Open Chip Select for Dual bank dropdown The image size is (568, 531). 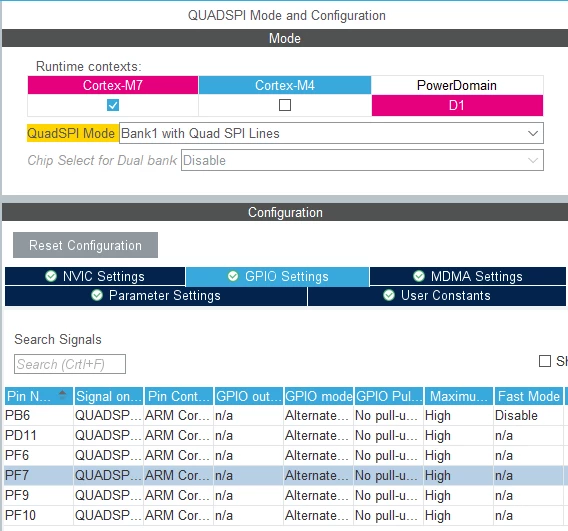tap(362, 160)
